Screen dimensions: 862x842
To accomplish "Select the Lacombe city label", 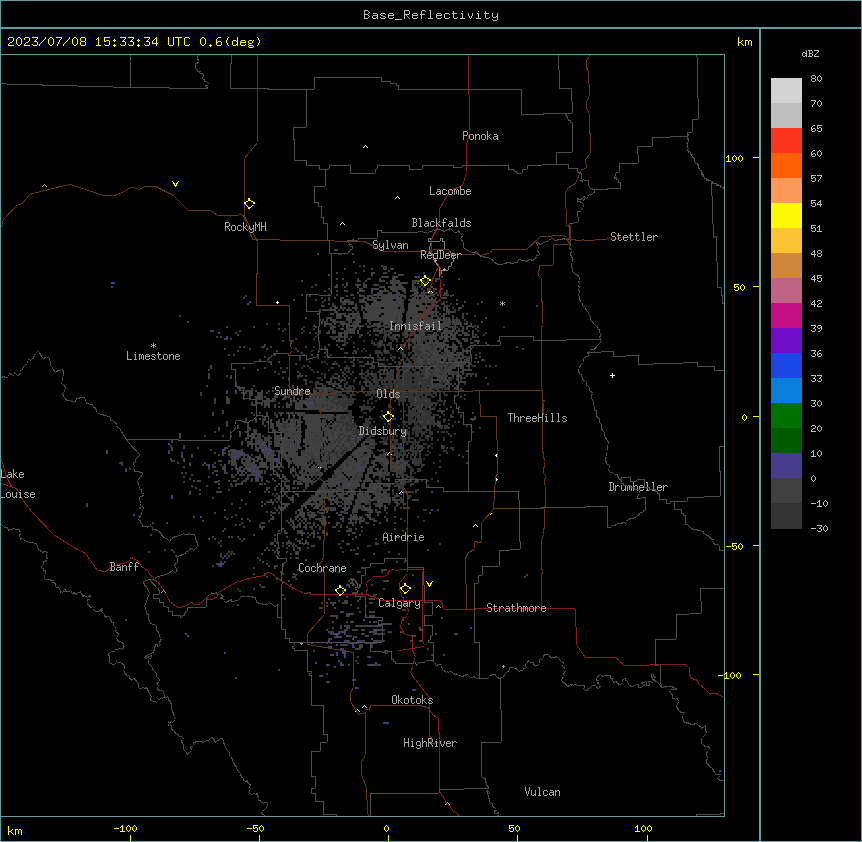I will pos(450,191).
